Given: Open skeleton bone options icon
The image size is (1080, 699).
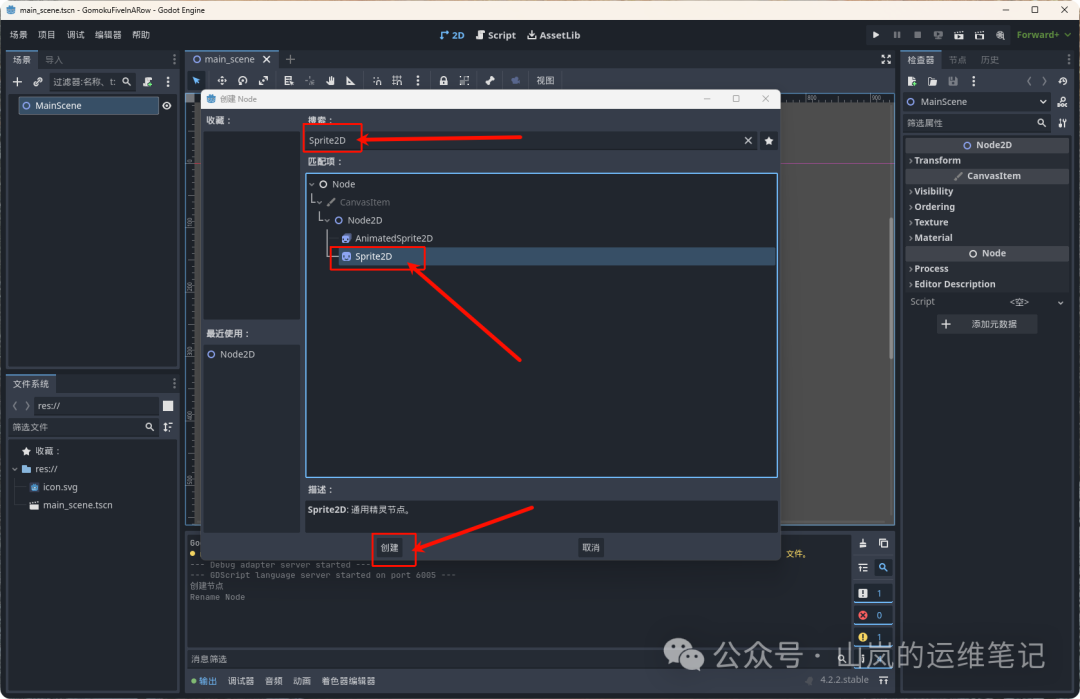Looking at the screenshot, I should click(x=490, y=81).
